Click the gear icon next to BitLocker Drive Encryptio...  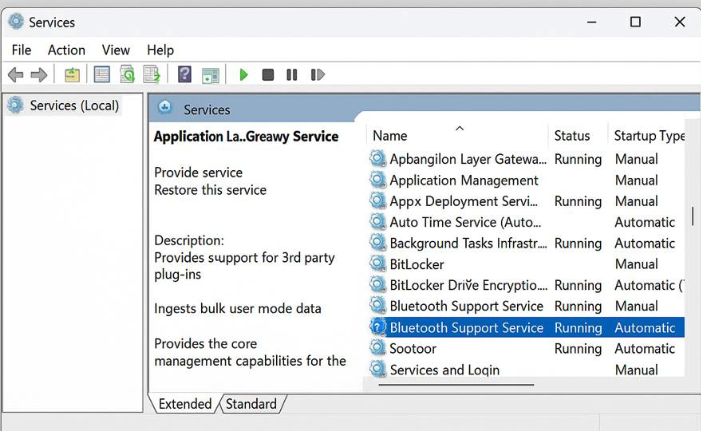click(378, 285)
